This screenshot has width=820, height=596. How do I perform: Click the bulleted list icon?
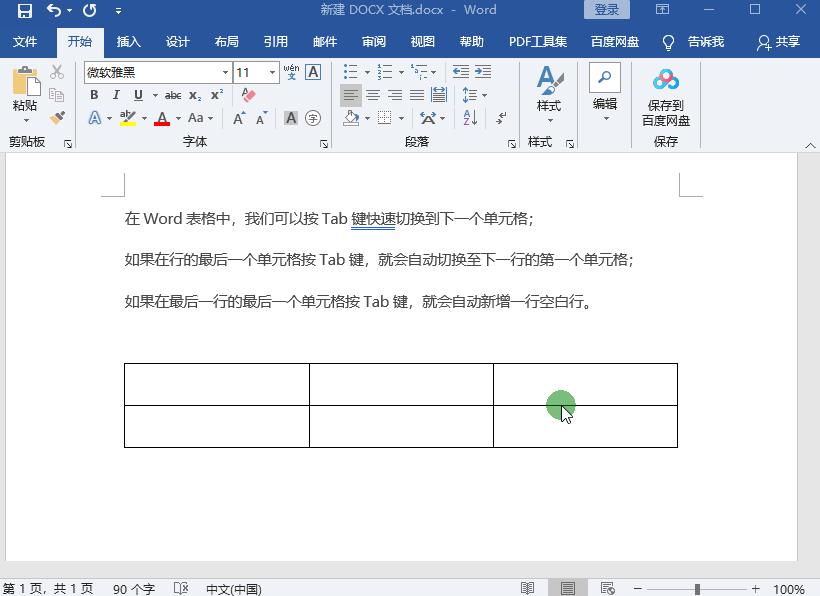click(x=352, y=71)
